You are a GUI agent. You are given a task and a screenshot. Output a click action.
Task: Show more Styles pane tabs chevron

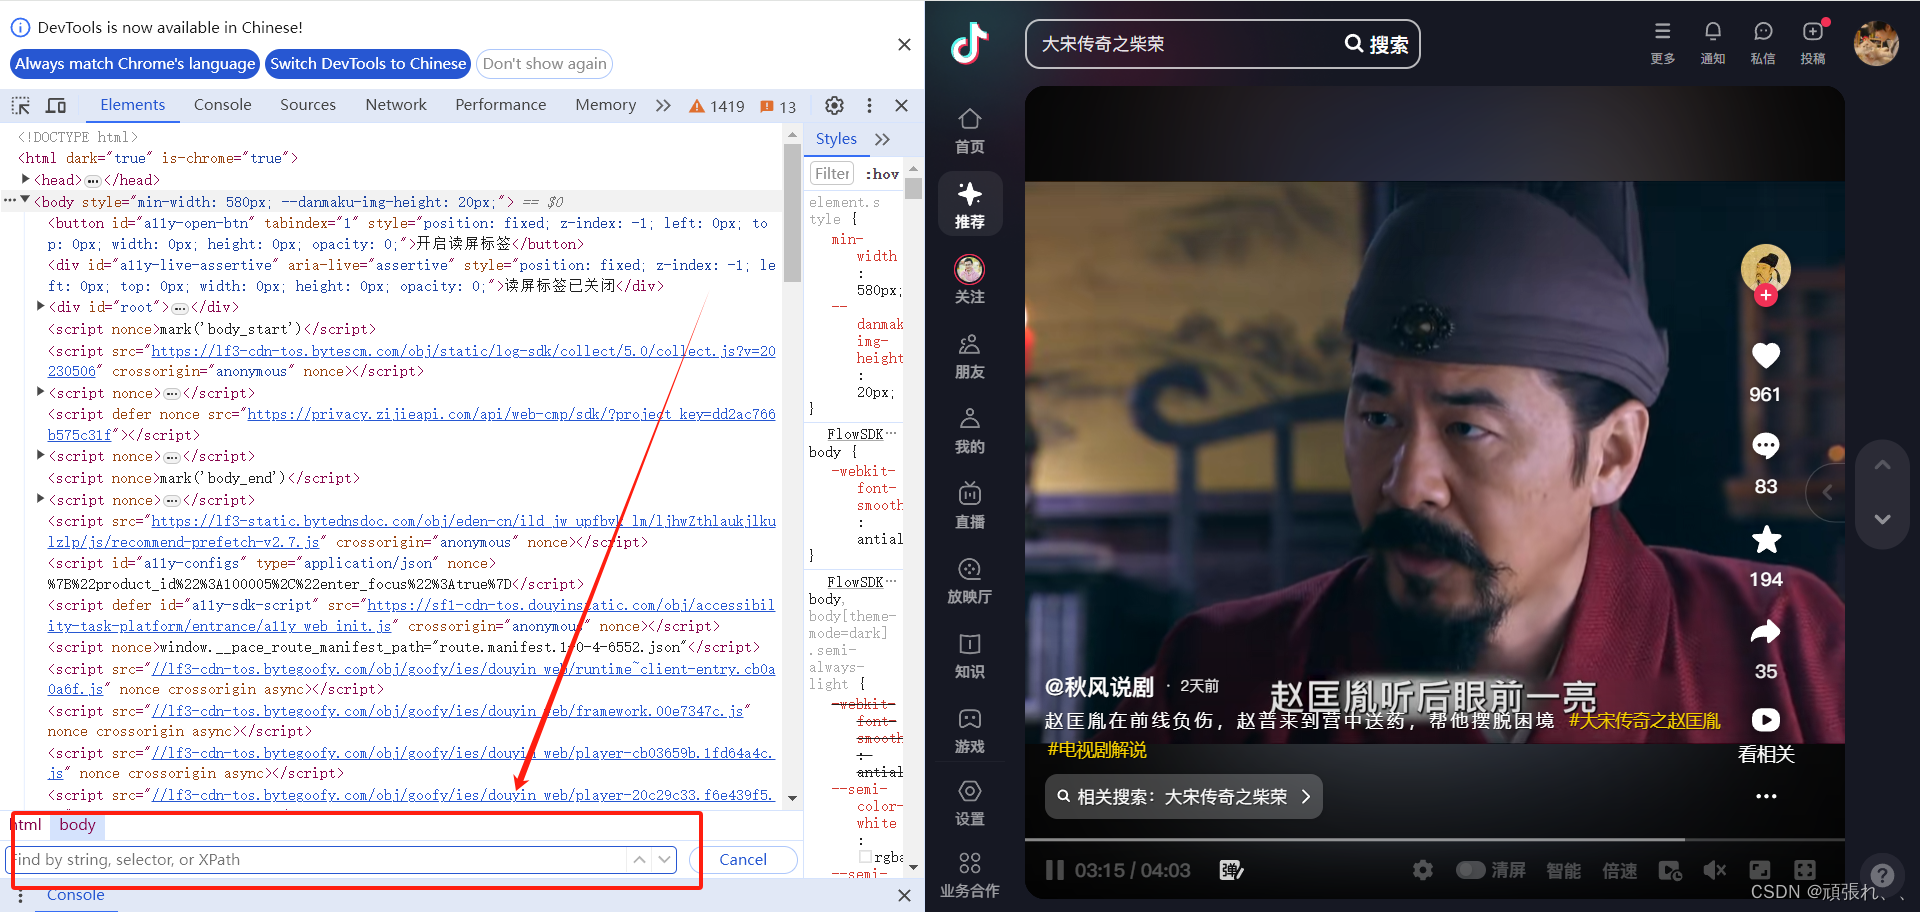coord(882,139)
